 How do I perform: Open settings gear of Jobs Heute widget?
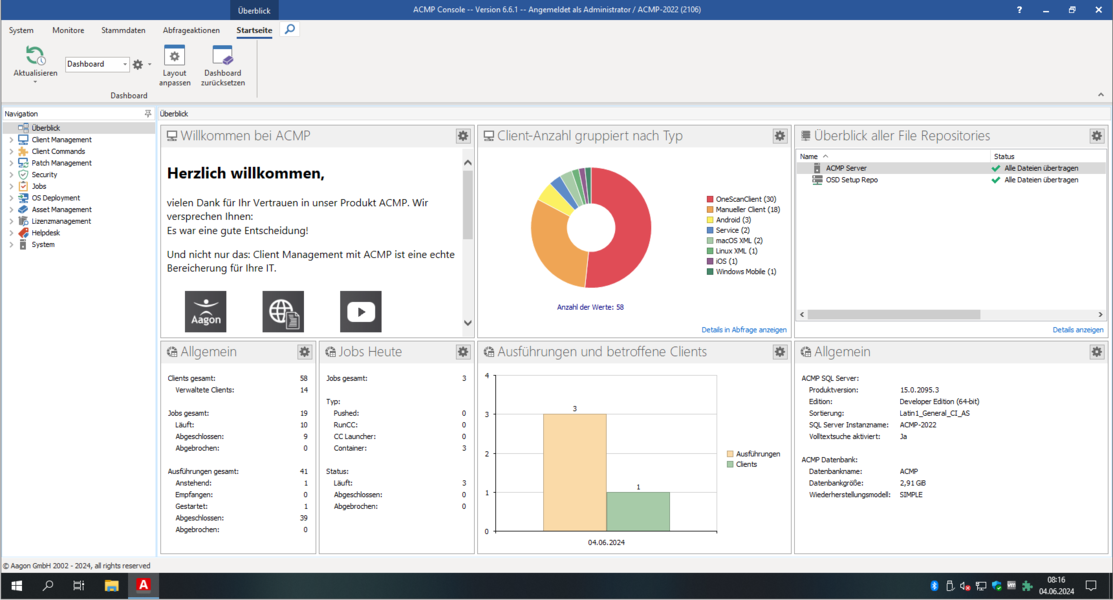(x=463, y=352)
